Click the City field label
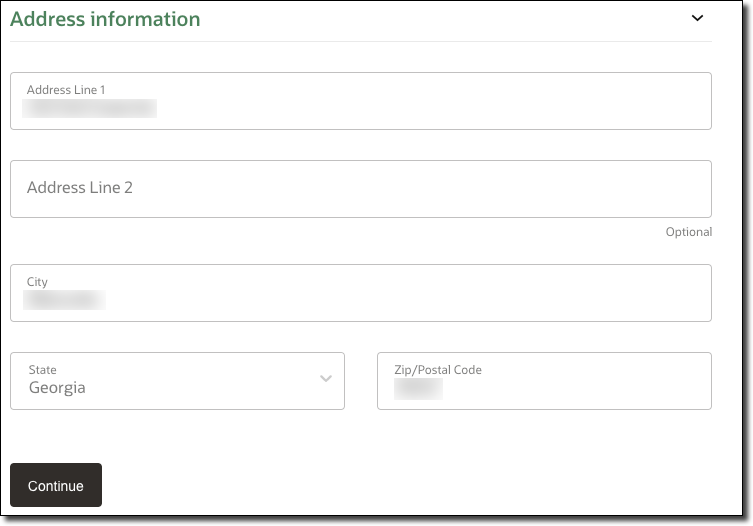Screen dimensions: 753x526 pos(37,282)
